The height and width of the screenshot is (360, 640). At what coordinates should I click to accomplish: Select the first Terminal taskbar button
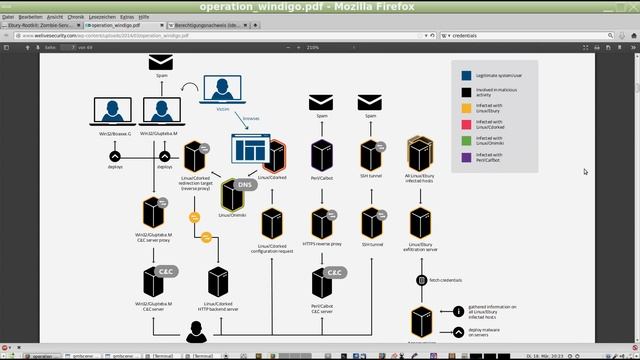tap(161, 356)
